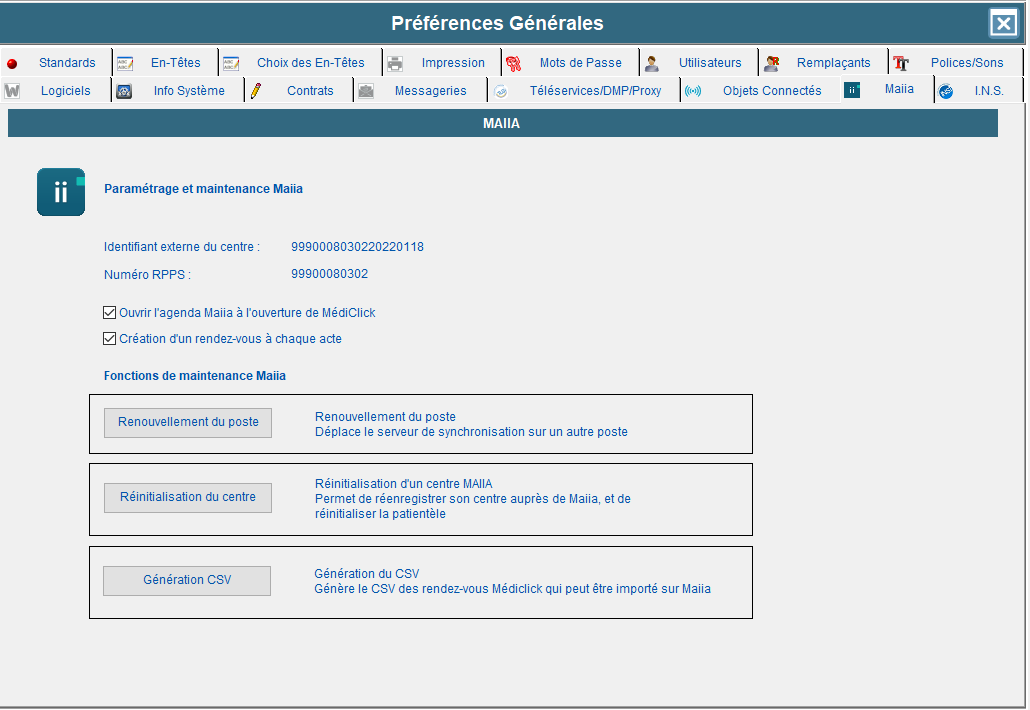Click the Info Système tab icon
Image resolution: width=1030 pixels, height=710 pixels.
pos(124,91)
